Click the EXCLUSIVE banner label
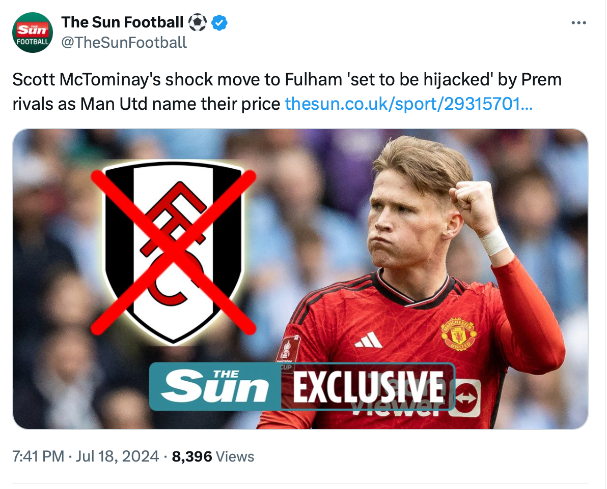The height and width of the screenshot is (489, 607). 369,386
